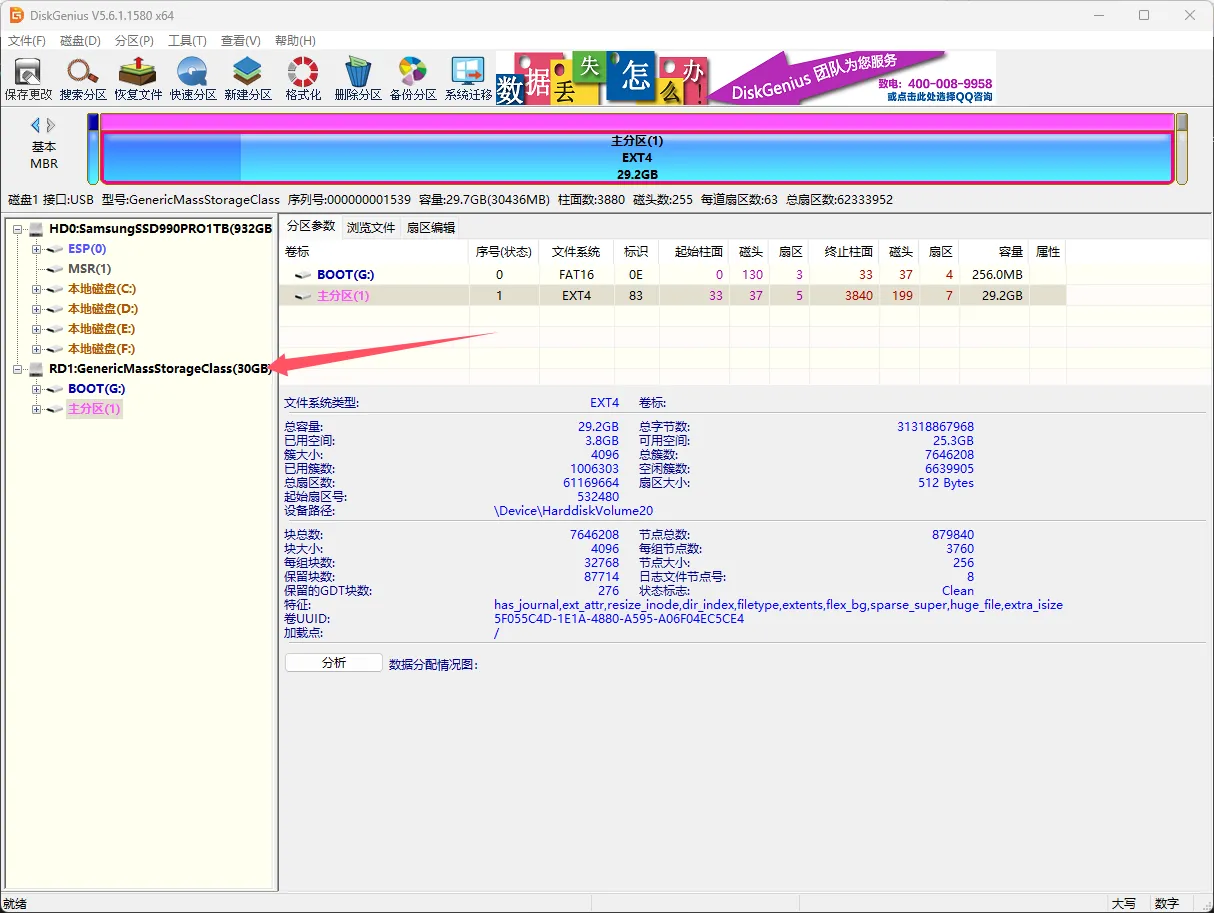This screenshot has height=913, width=1214.
Task: Open the Tools (工具) menu
Action: (x=187, y=41)
